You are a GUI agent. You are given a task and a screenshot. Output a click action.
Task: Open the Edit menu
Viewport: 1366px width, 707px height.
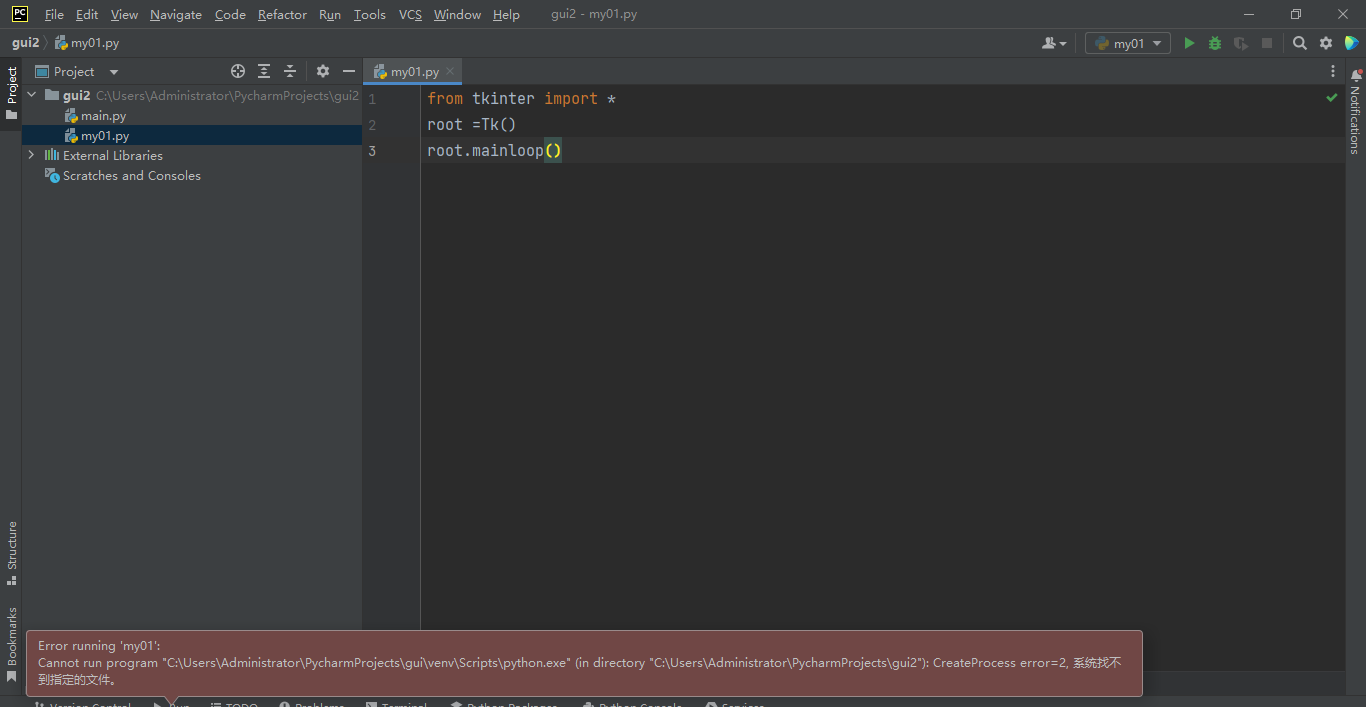coord(87,14)
